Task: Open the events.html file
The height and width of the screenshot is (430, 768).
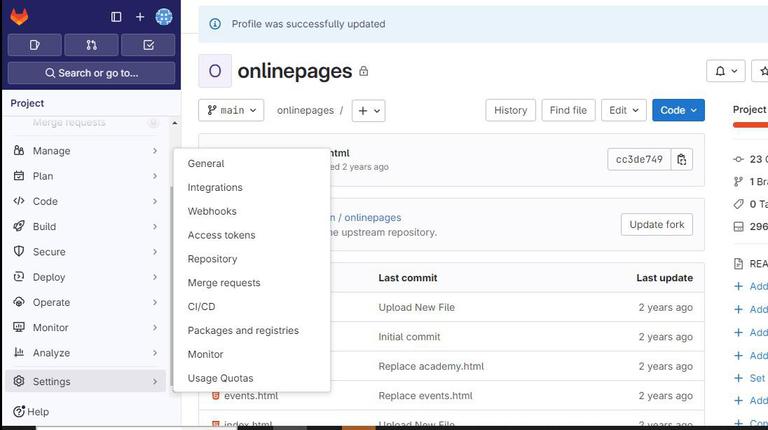Action: 251,396
